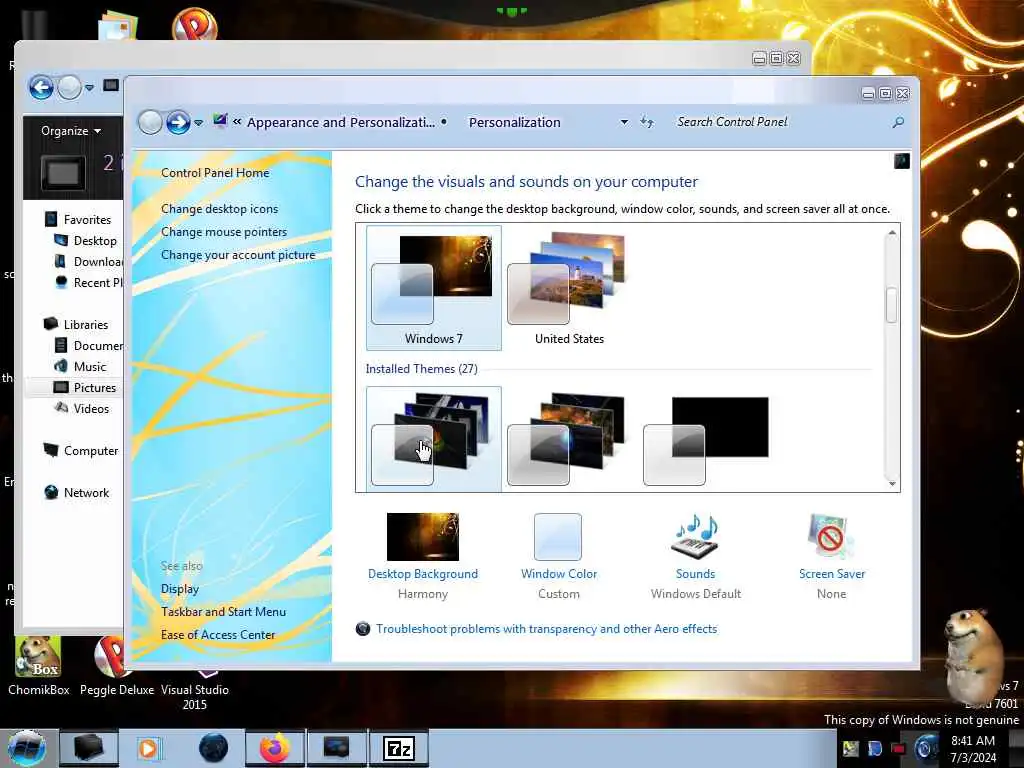Select Recent Places in Explorer window
This screenshot has height=768, width=1024.
(x=97, y=282)
